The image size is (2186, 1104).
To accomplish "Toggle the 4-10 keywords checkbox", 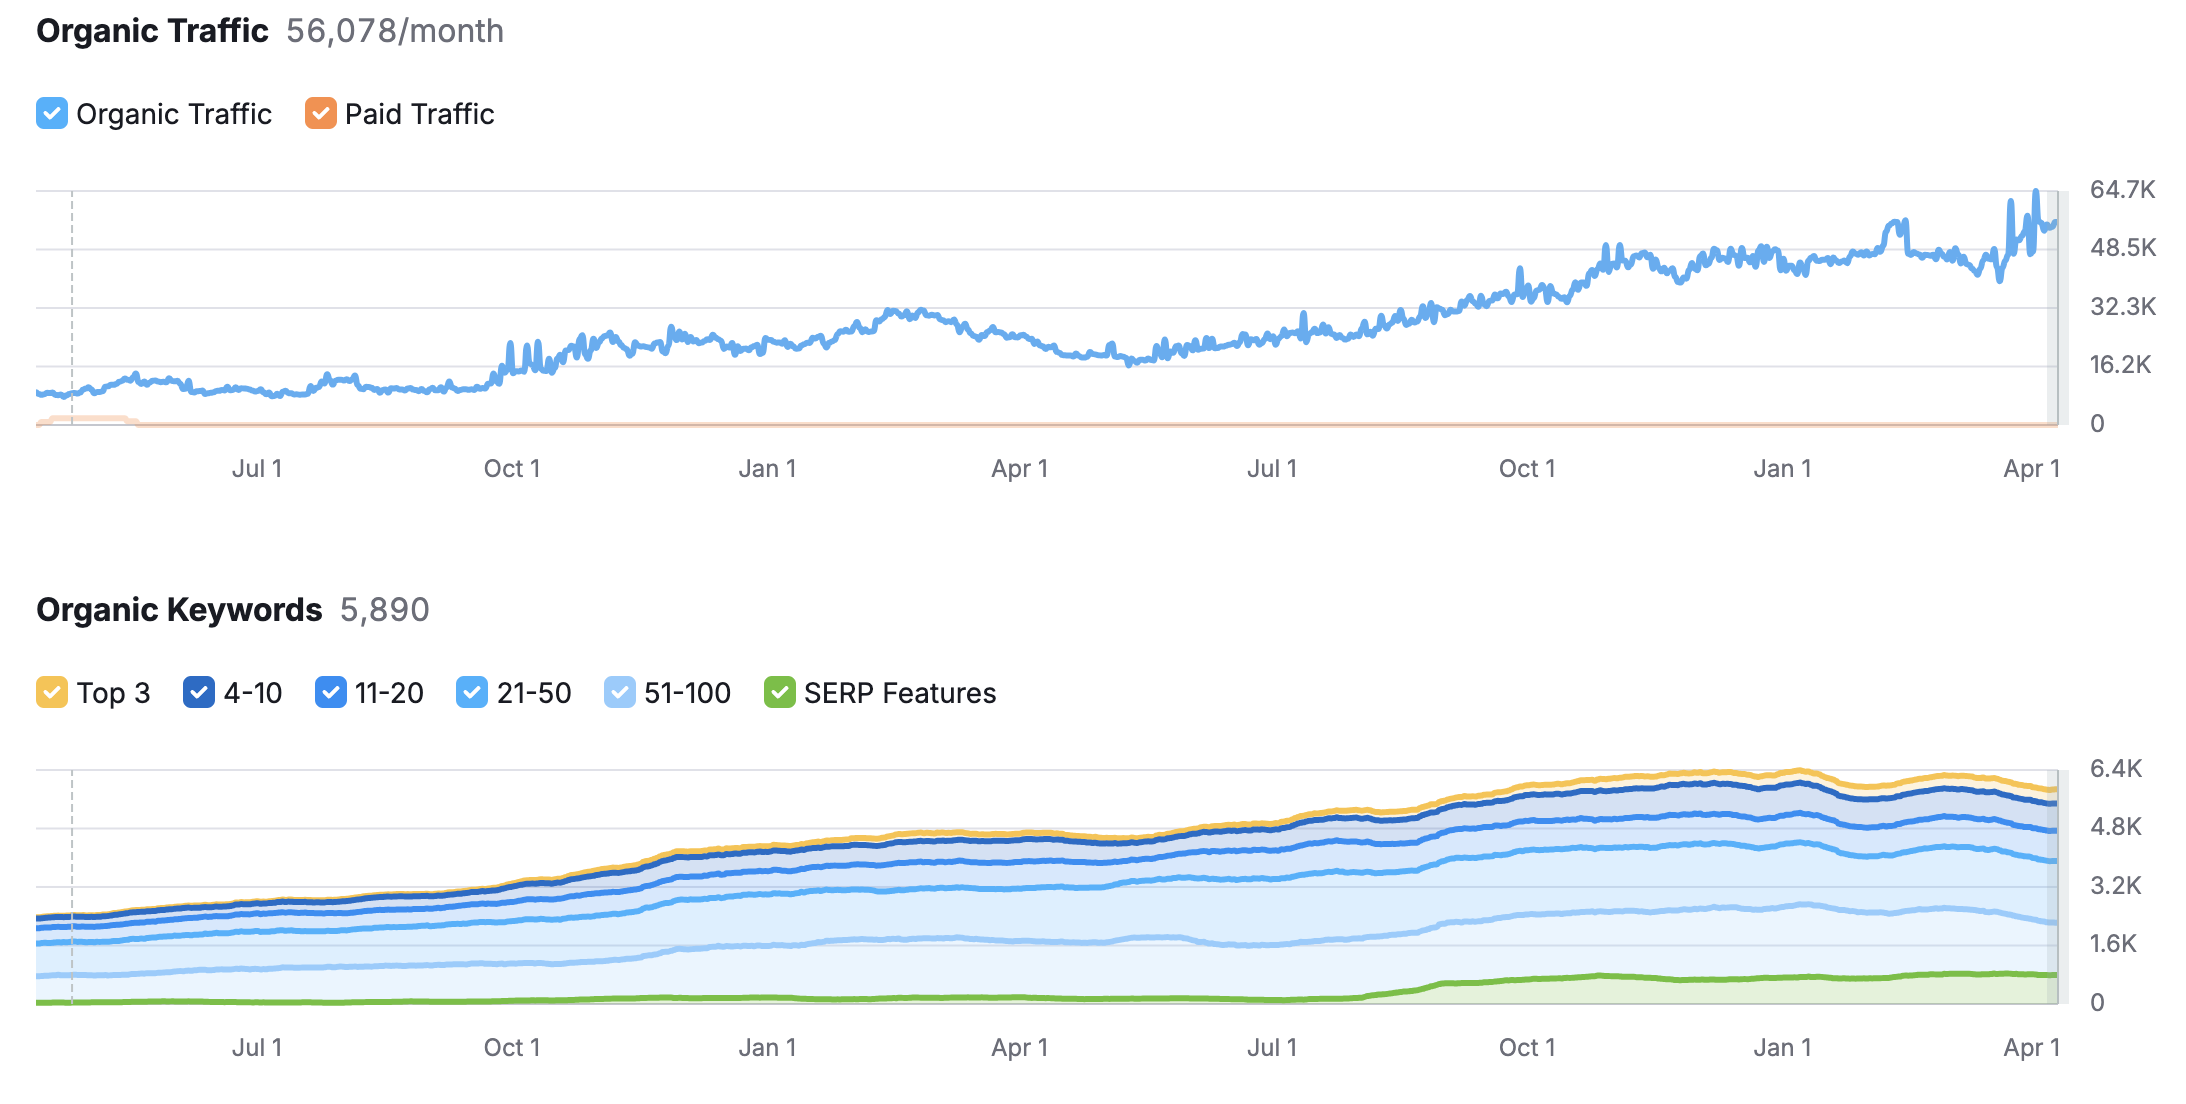I will [199, 692].
